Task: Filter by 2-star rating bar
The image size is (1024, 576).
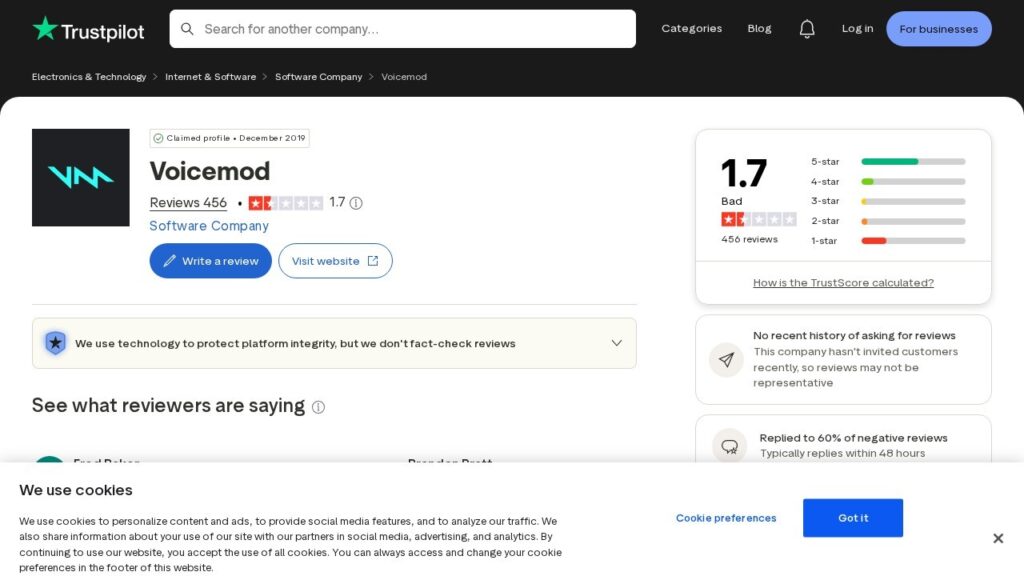Action: tap(888, 221)
